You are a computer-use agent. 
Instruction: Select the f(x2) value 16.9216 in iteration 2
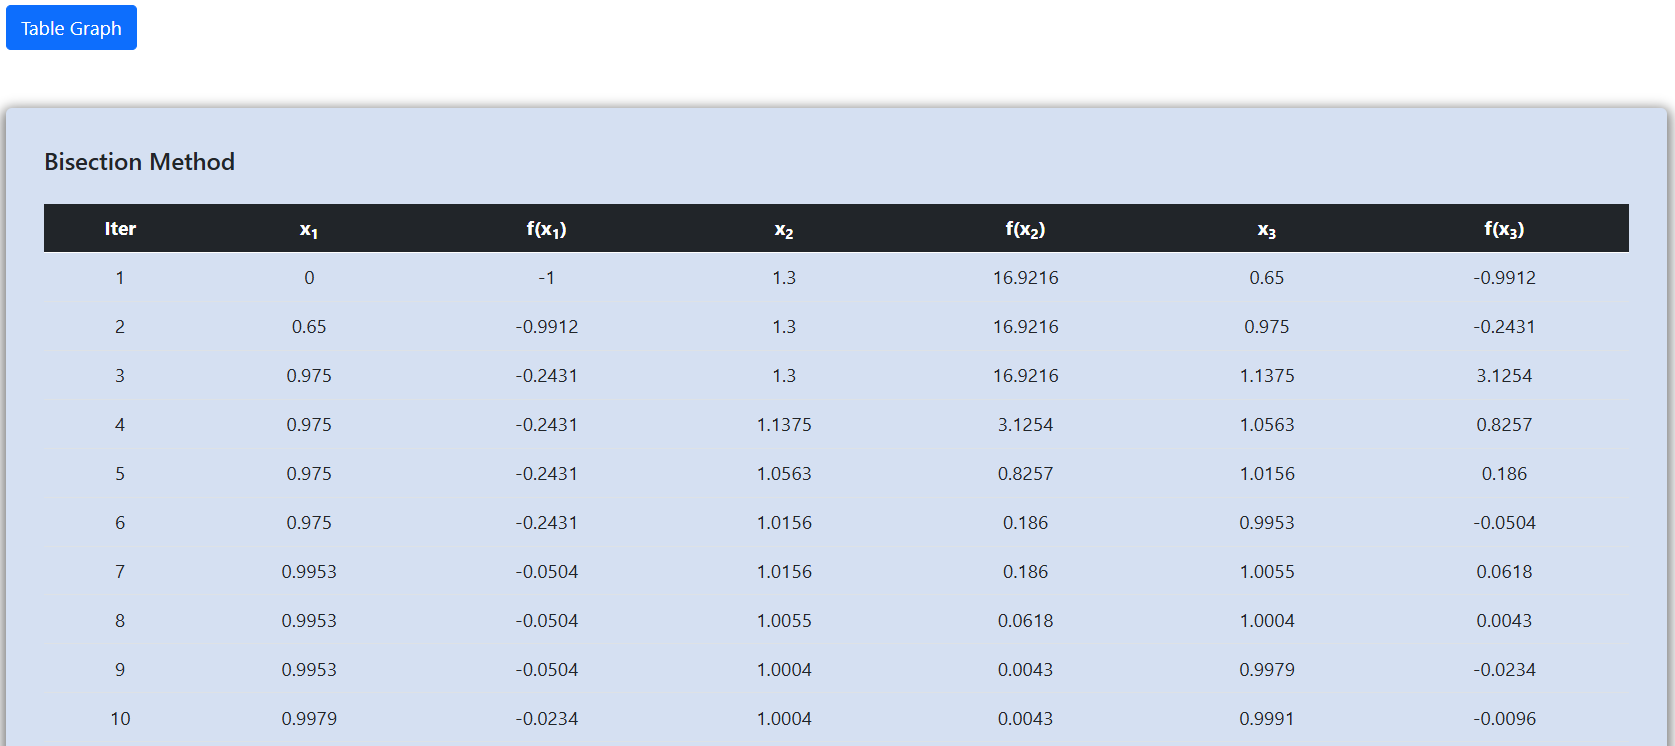point(1025,327)
